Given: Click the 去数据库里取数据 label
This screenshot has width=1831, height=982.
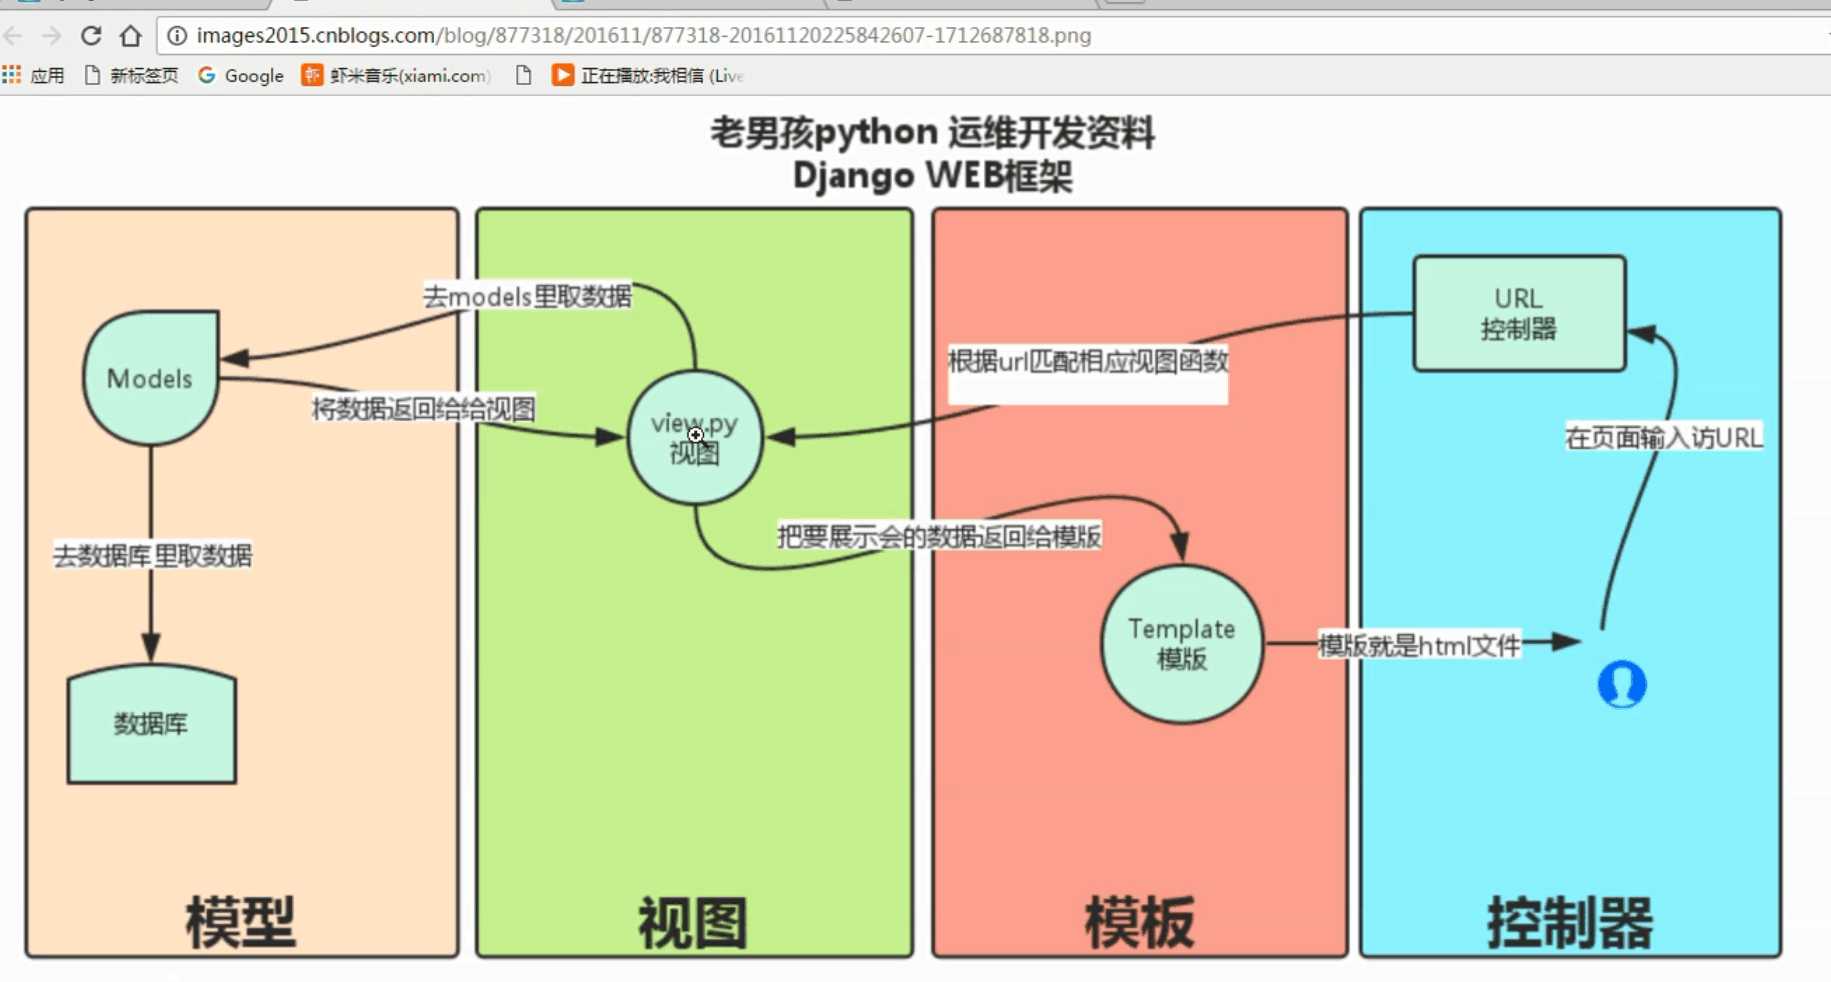Looking at the screenshot, I should pos(152,556).
